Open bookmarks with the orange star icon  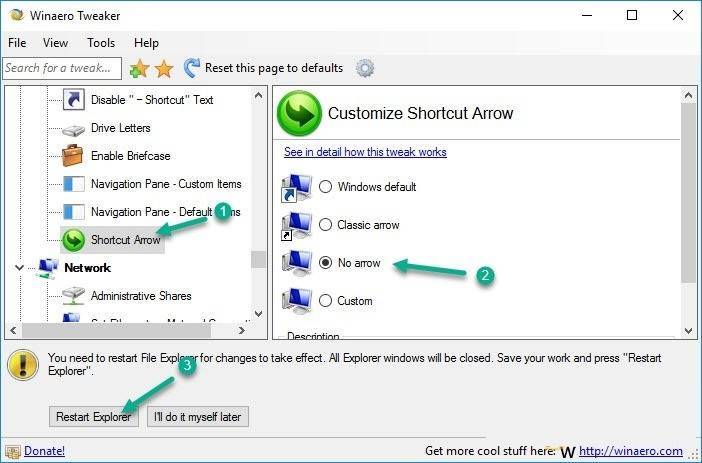[164, 69]
